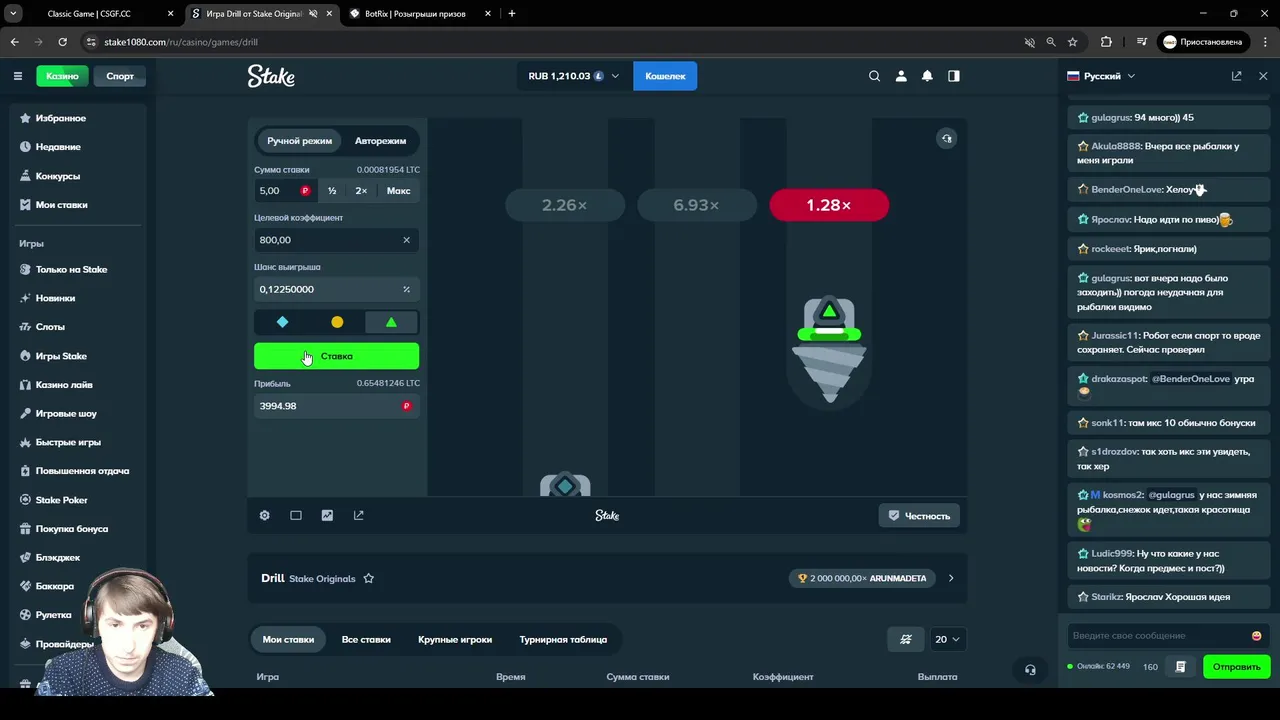Open Крупные игроки tab
The image size is (1280, 720).
tap(455, 639)
